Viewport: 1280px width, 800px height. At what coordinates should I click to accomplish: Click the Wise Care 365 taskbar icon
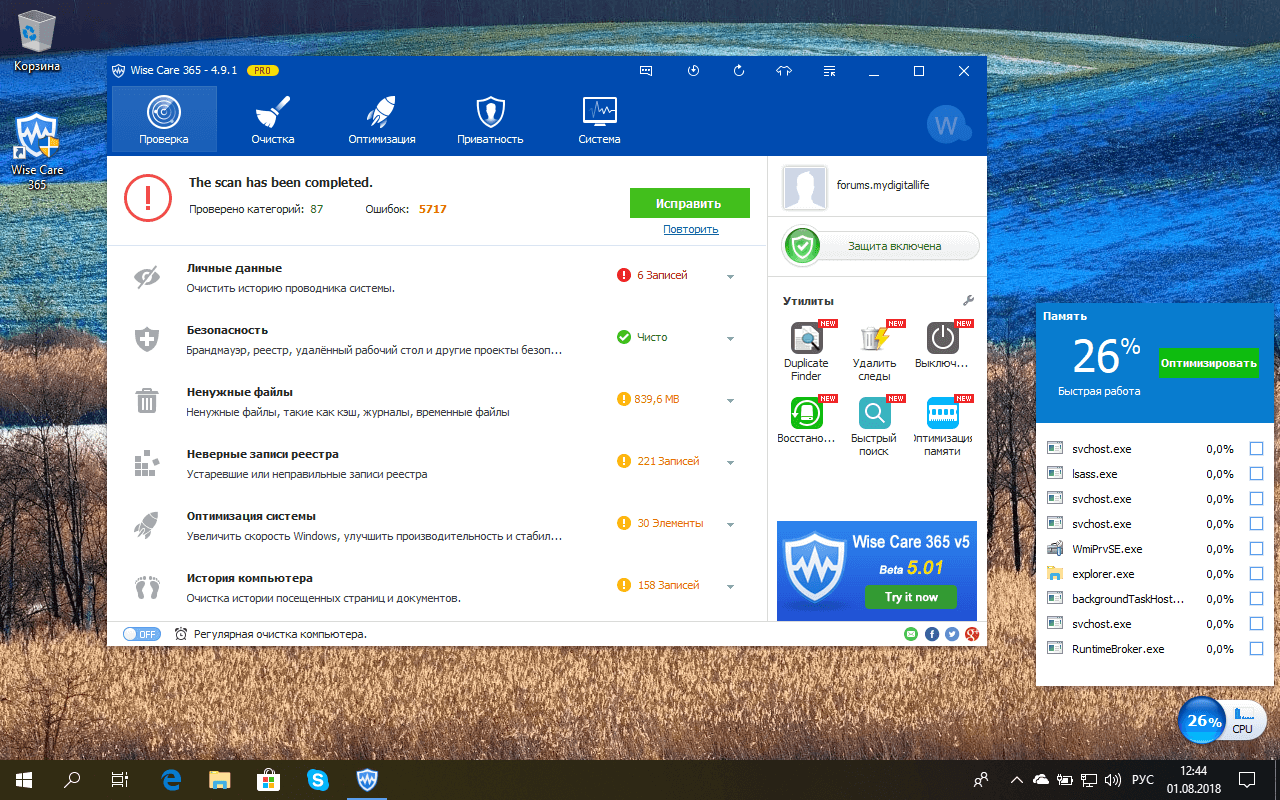[x=367, y=779]
